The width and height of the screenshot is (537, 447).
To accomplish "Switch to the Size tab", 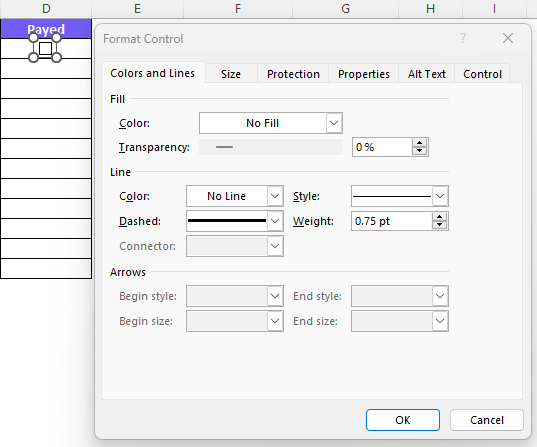I will coord(231,74).
